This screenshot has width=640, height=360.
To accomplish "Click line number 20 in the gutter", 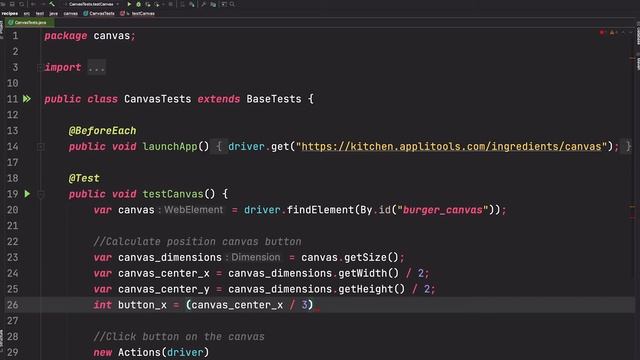I will tap(13, 210).
